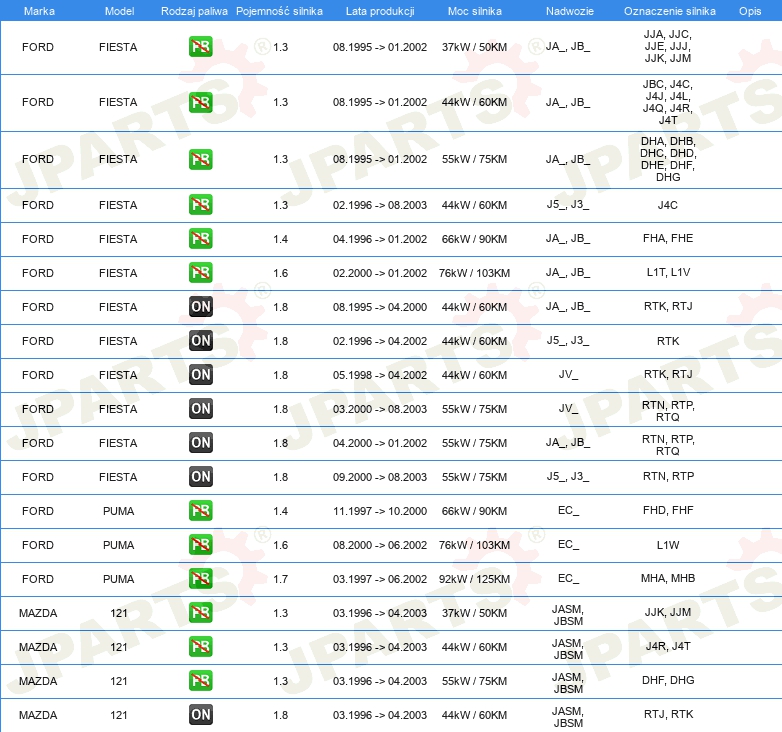Image resolution: width=782 pixels, height=732 pixels.
Task: Click the ON diesel icon for Fiesta JV_ 44kW
Action: coord(200,374)
